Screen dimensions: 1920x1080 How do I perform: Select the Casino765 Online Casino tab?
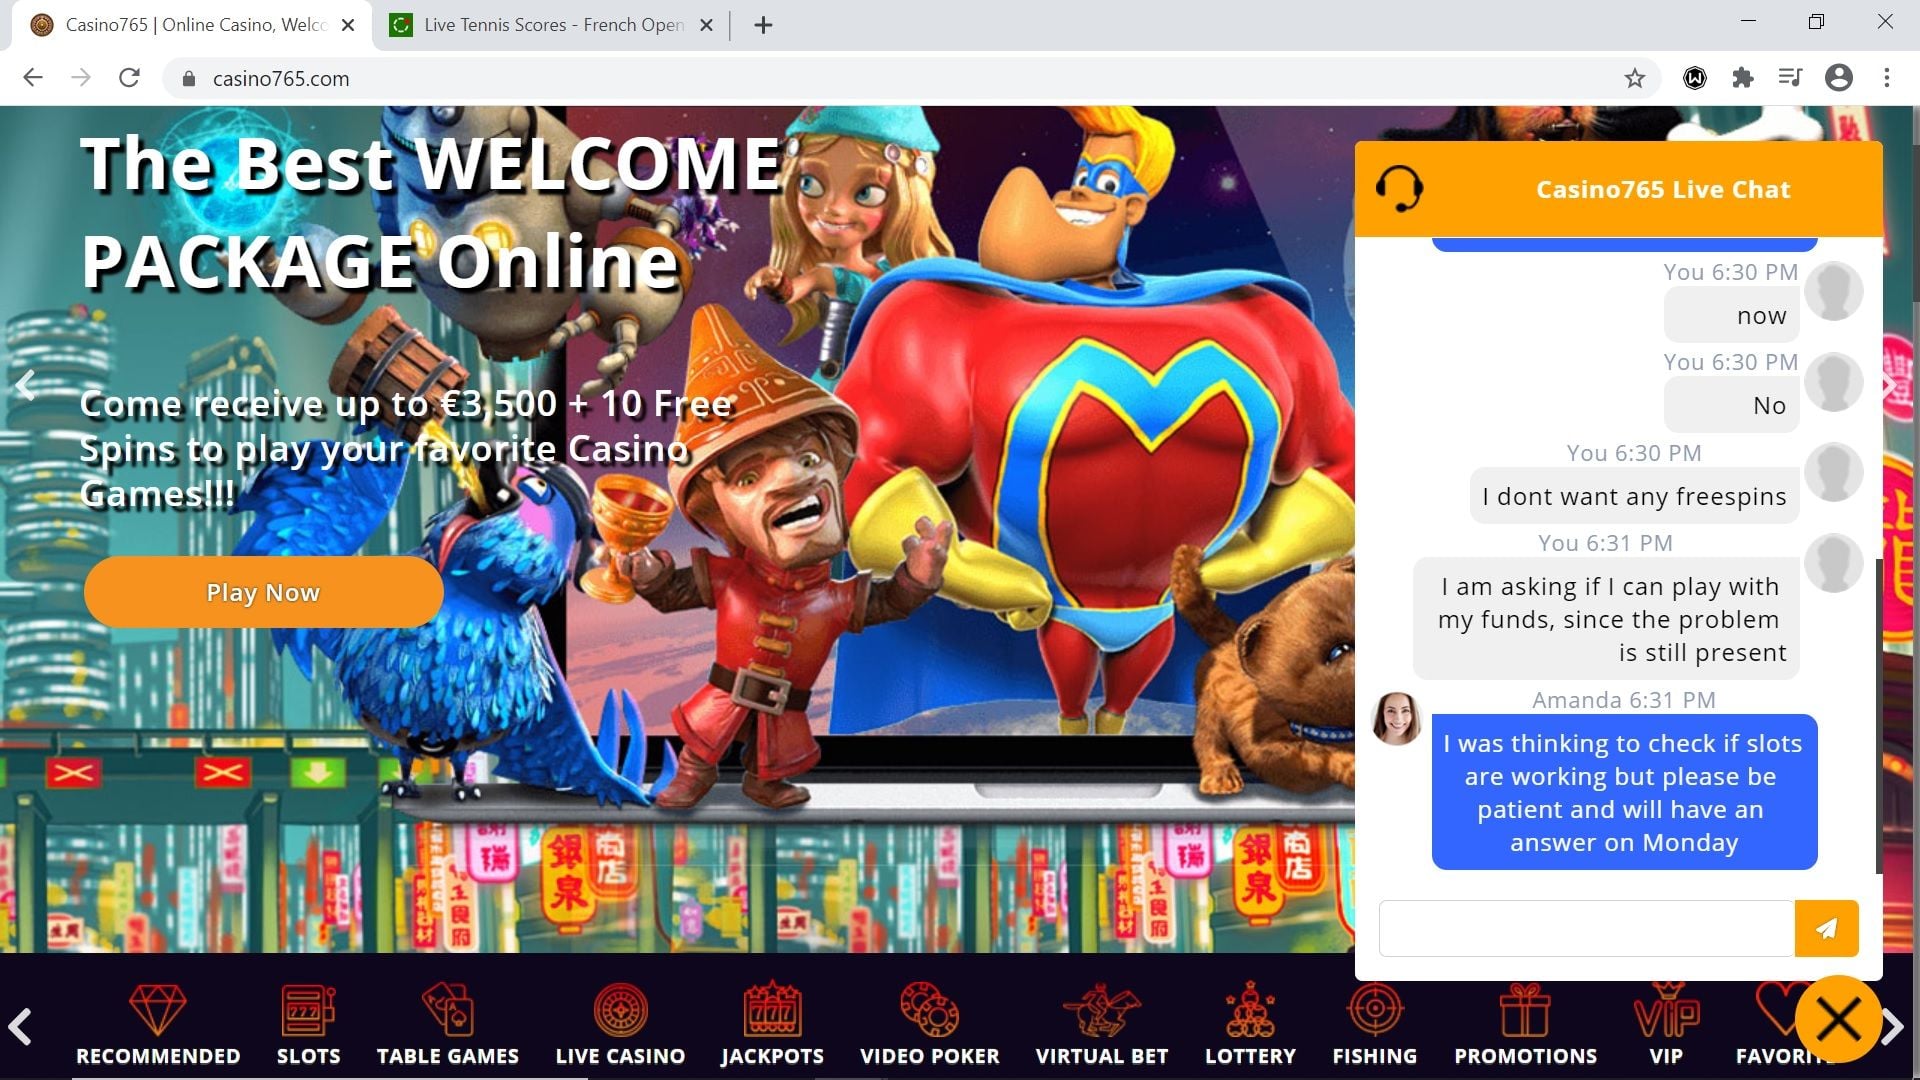[x=190, y=25]
